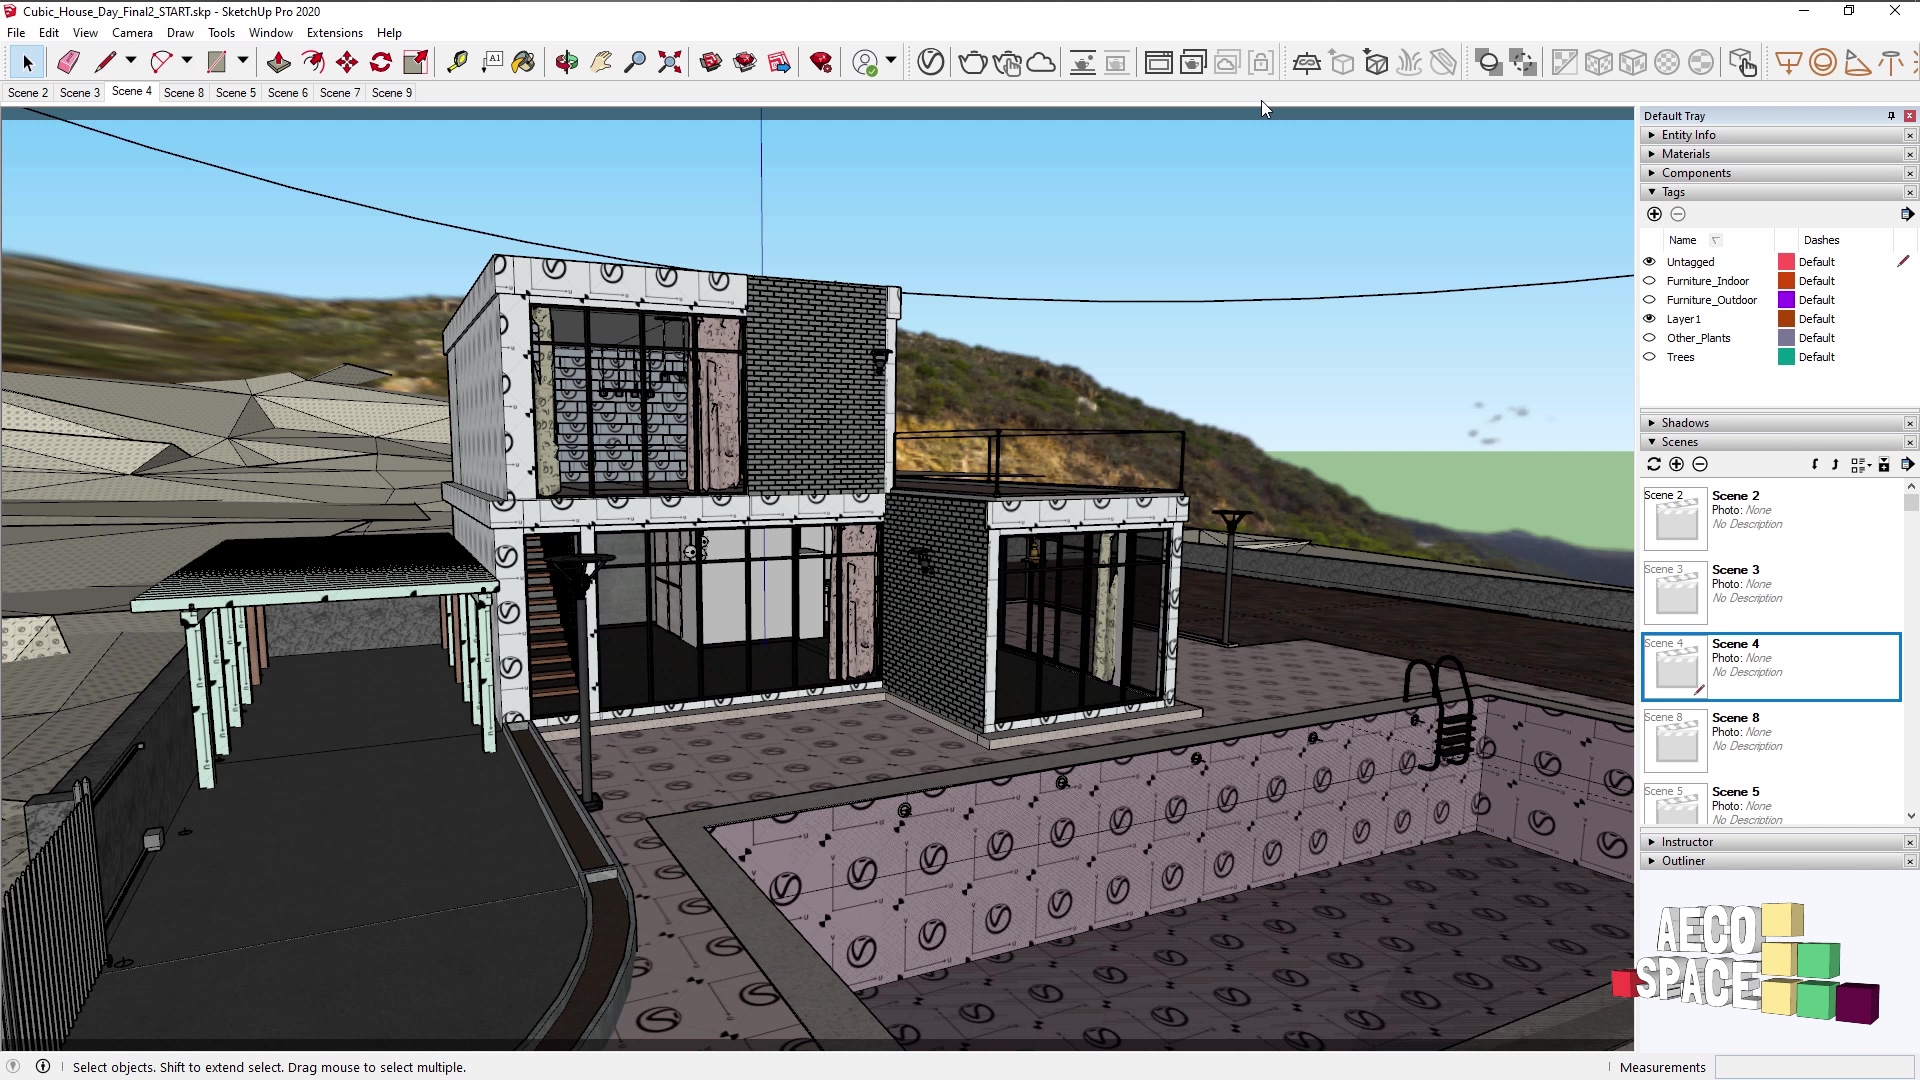Open the 3D Warehouse
Screen dimensions: 1920x1080
pos(711,62)
